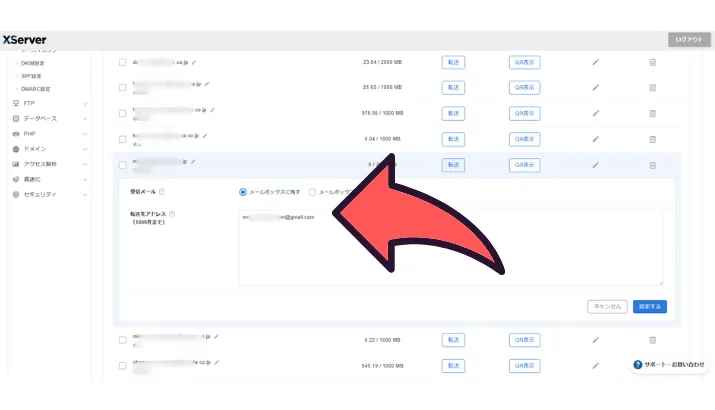Tick the checkbox for the 976.56 / 1000 MB account
The image size is (715, 410).
click(122, 113)
